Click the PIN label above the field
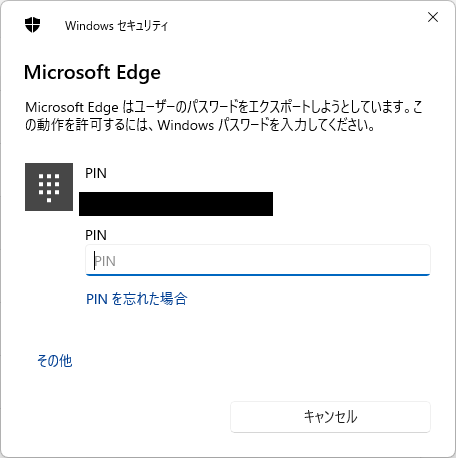Image resolution: width=456 pixels, height=458 pixels. tap(96, 235)
